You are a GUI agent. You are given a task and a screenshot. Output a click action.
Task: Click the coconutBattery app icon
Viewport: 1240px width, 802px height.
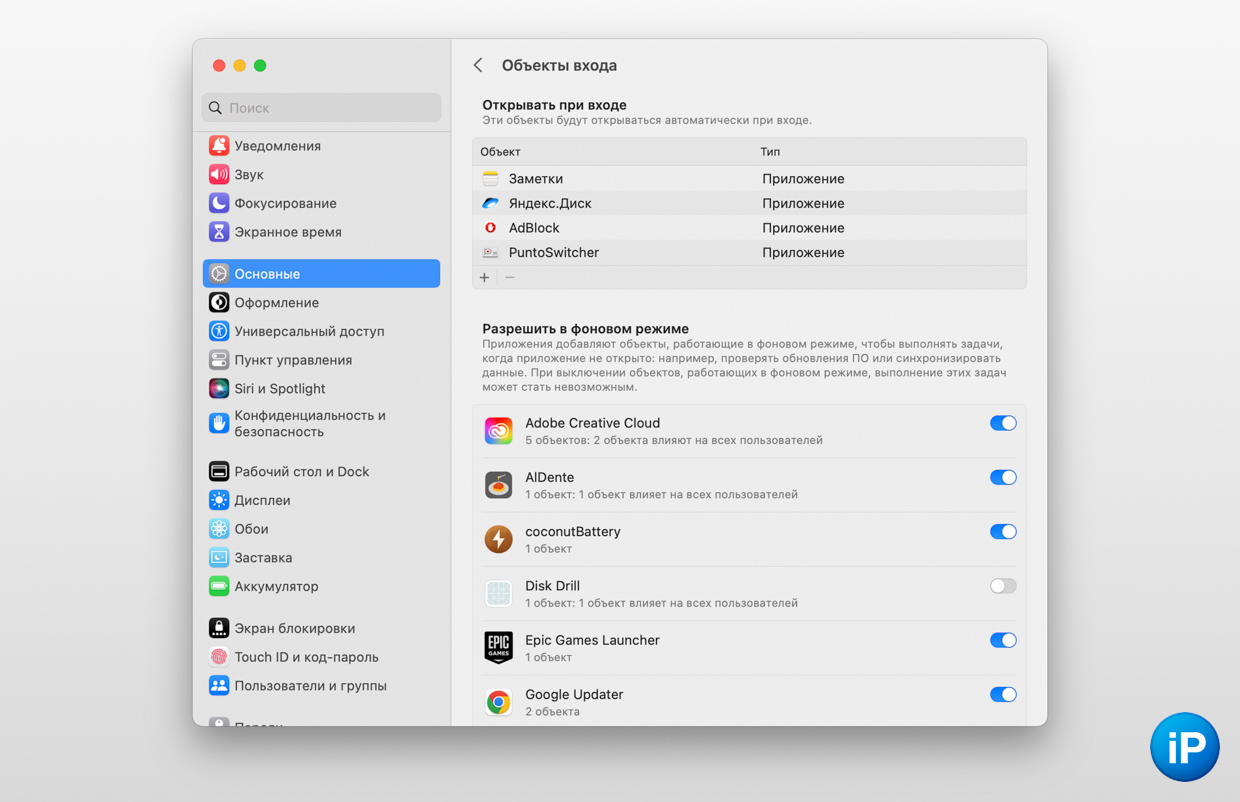tap(498, 539)
